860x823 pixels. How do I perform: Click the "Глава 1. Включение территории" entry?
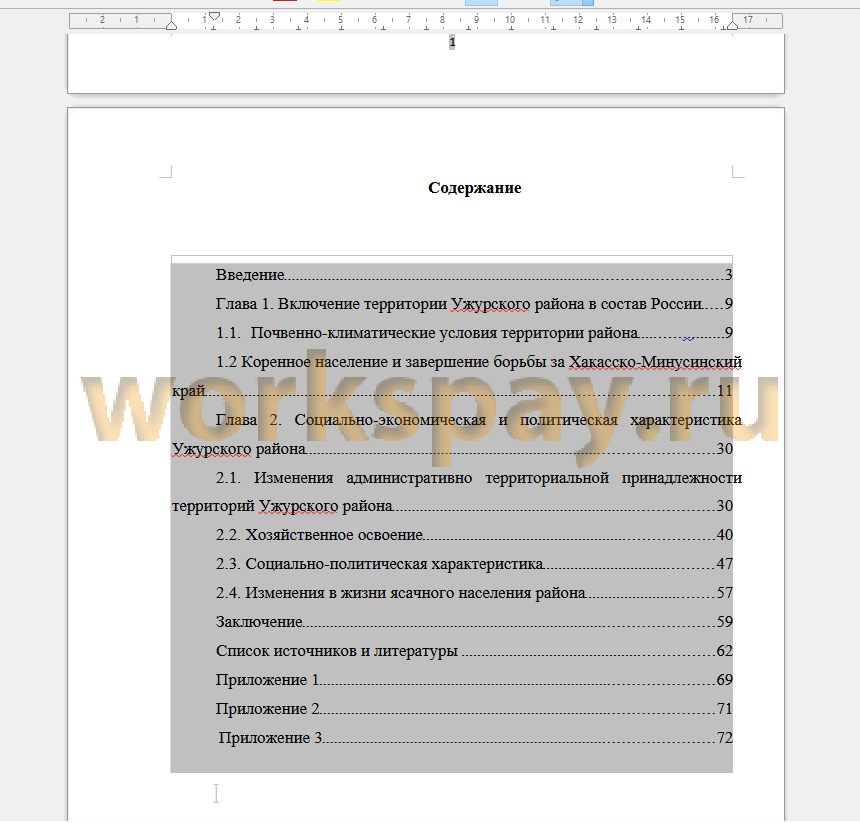click(x=474, y=304)
